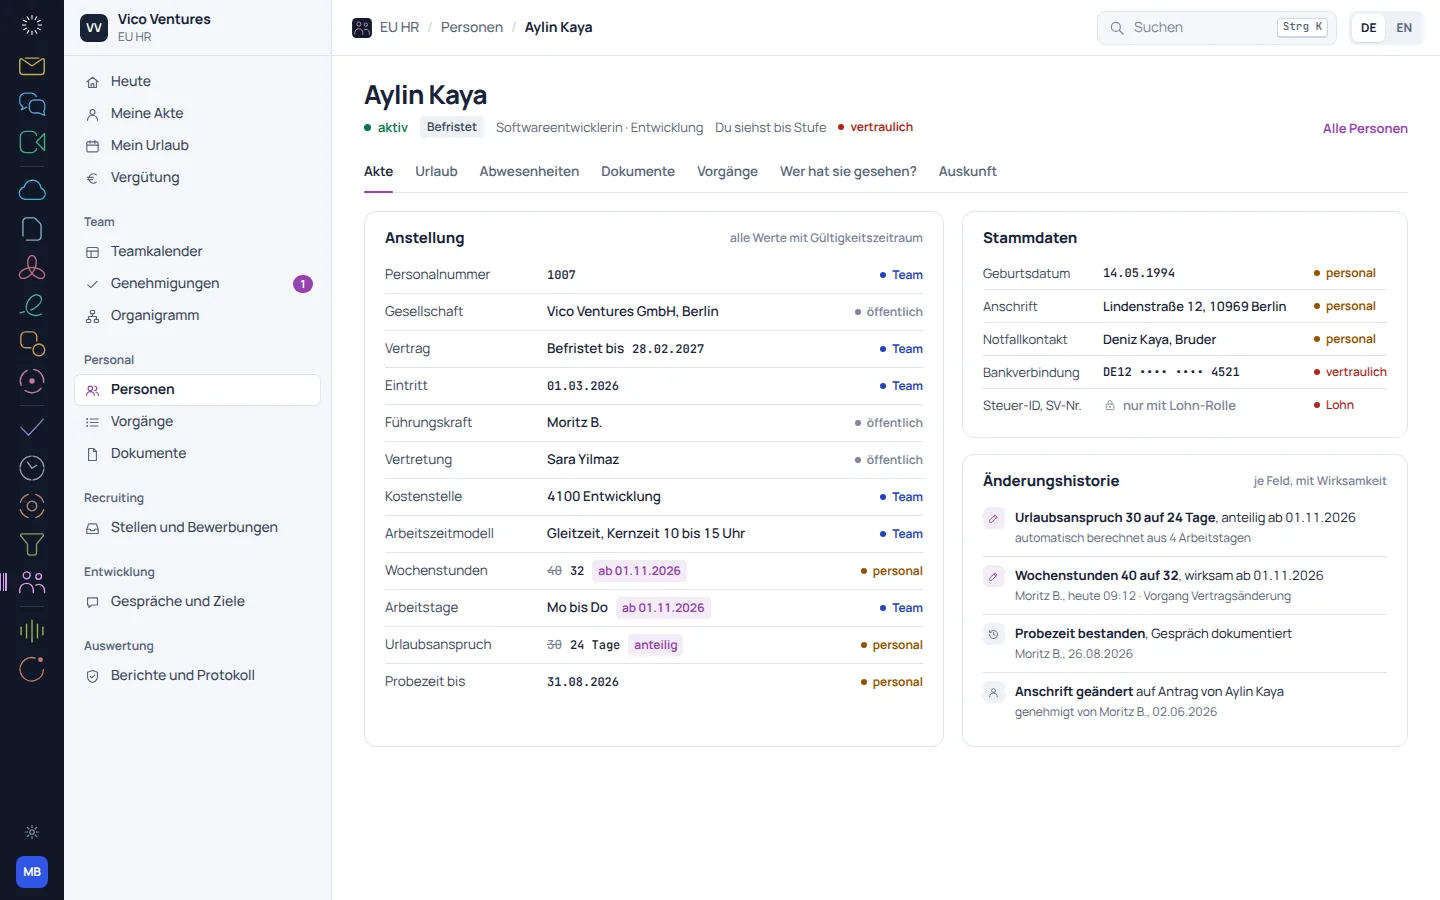
Task: Click the VV Vico Ventures workspace logo
Action: coord(94,28)
